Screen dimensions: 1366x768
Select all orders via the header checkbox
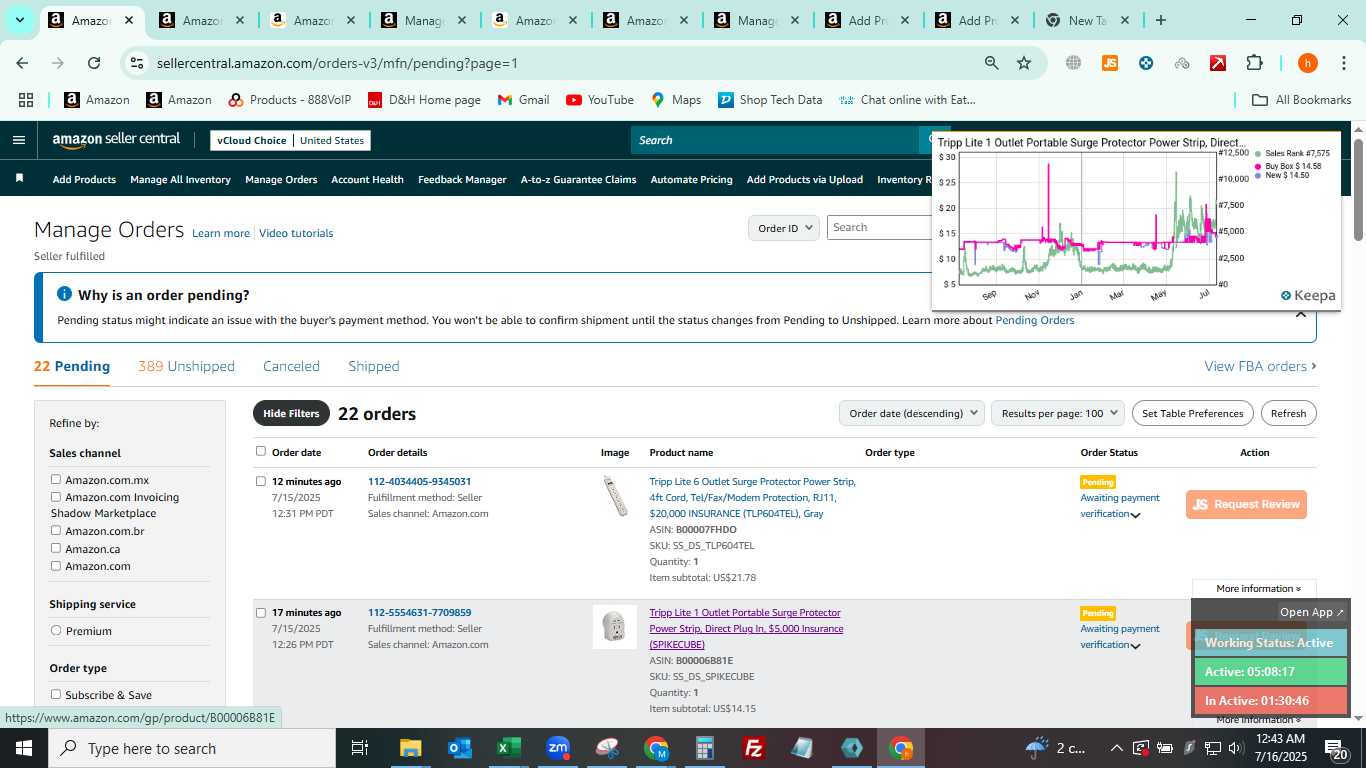261,451
